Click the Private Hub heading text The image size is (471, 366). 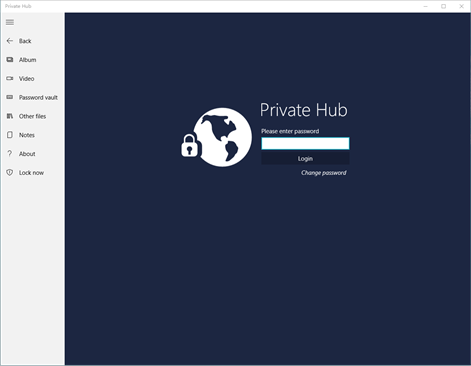point(303,110)
